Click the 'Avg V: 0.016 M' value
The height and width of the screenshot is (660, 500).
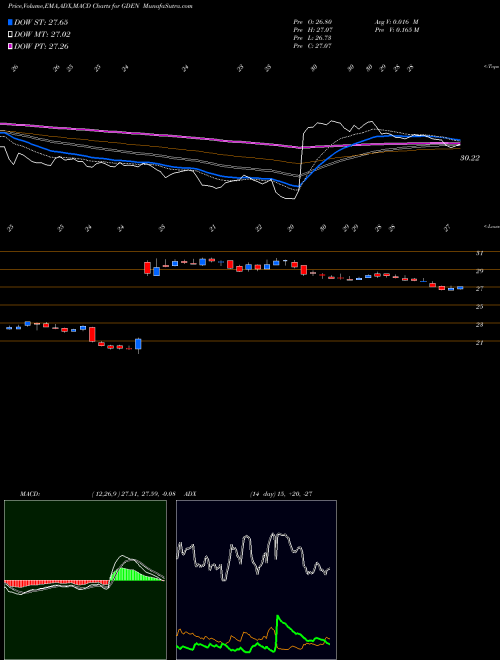(396, 21)
